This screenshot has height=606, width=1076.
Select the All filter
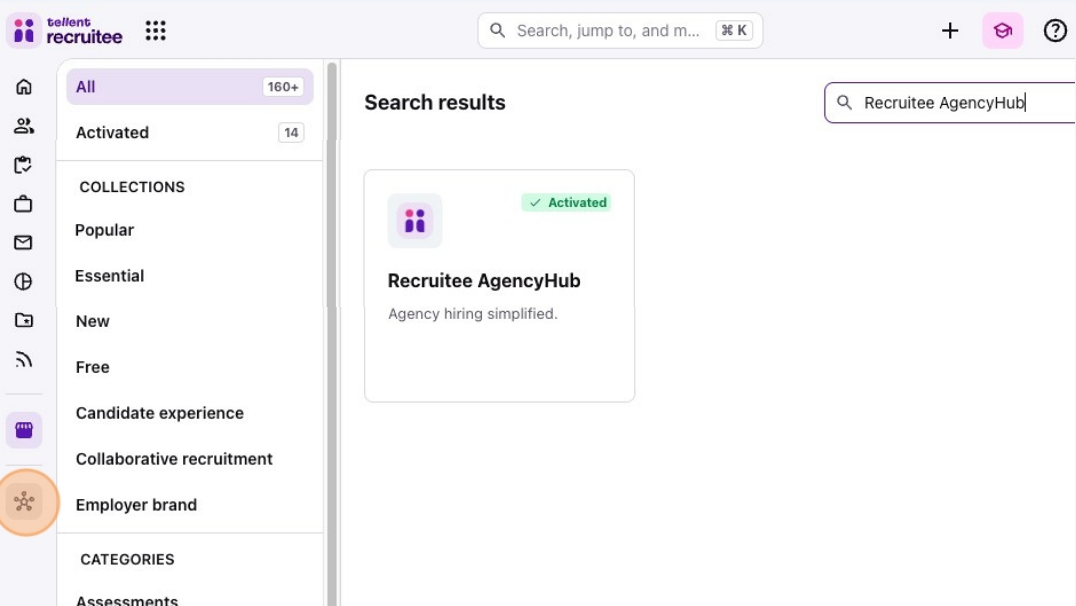(x=189, y=86)
